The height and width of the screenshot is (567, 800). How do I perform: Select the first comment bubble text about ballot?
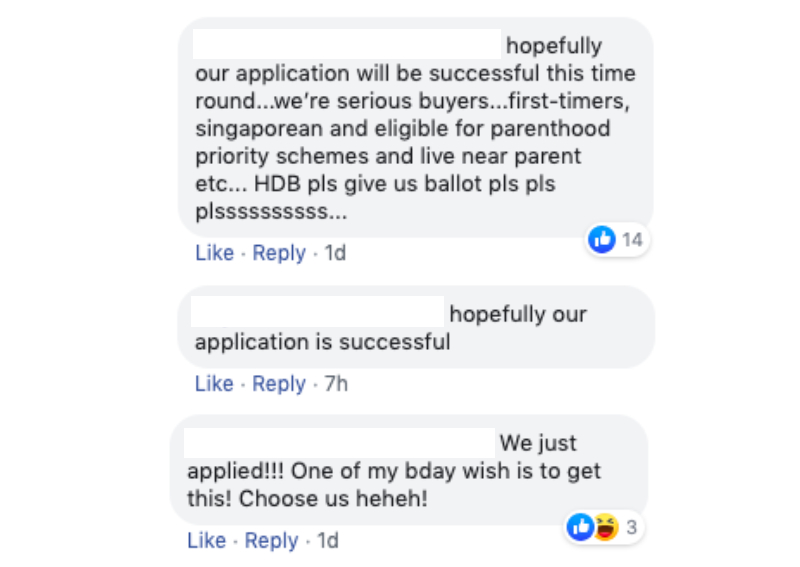pyautogui.click(x=416, y=128)
